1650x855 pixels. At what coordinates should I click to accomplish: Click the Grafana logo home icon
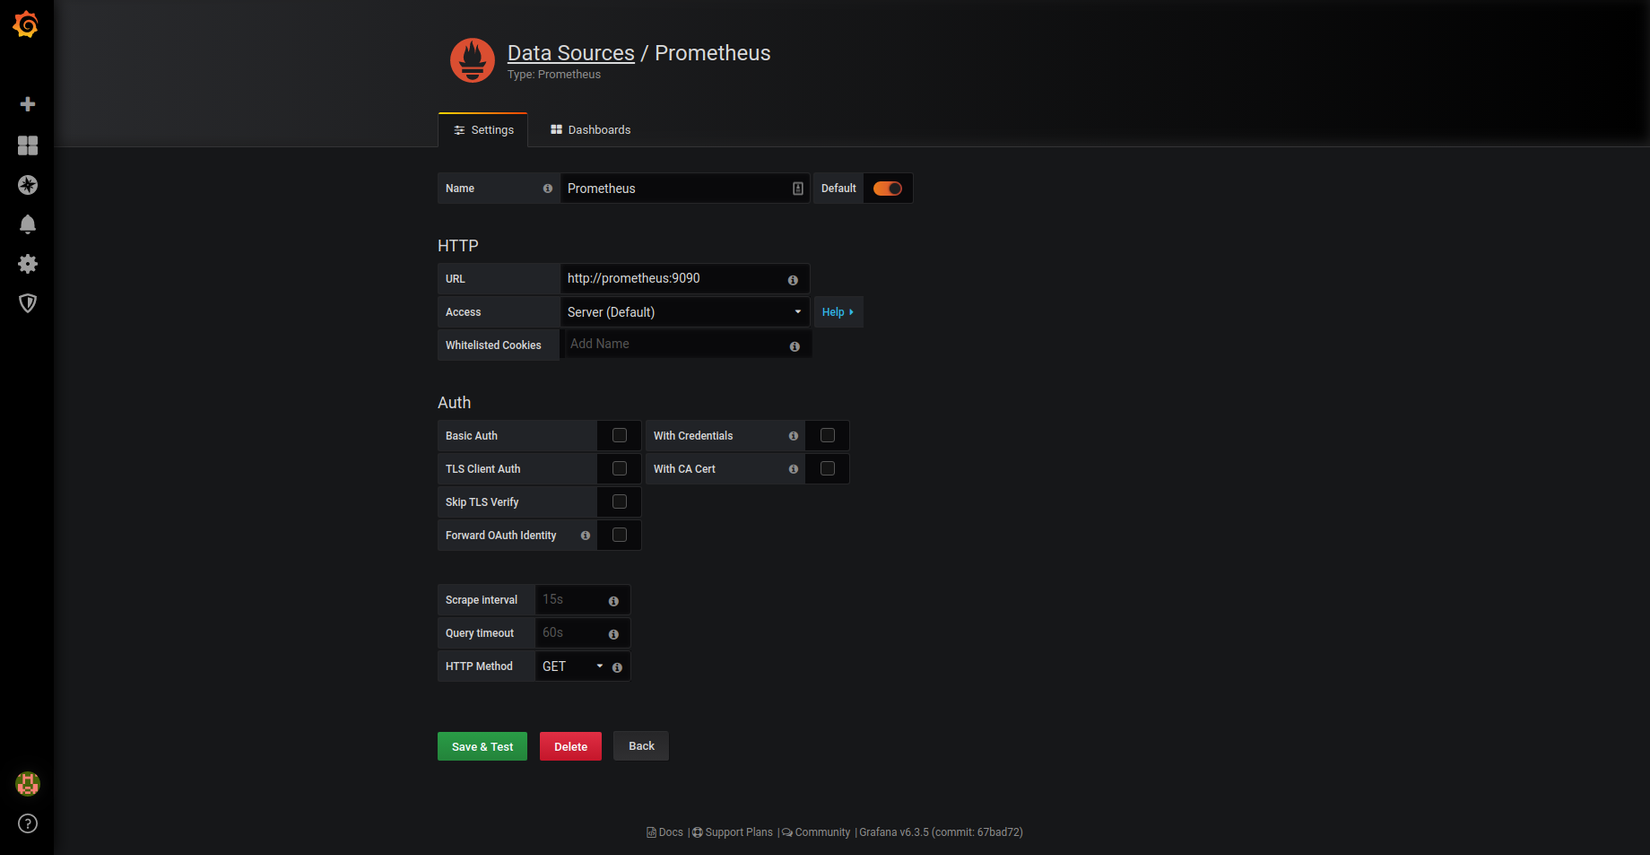(x=27, y=25)
